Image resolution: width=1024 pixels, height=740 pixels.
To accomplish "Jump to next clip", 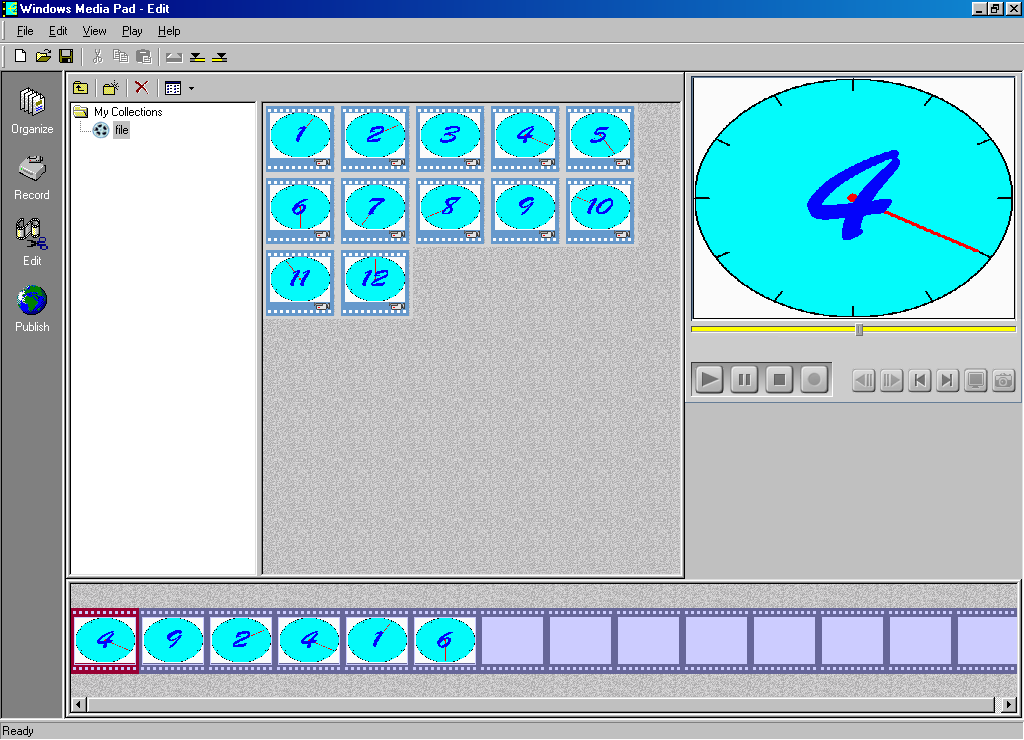I will pos(947,380).
